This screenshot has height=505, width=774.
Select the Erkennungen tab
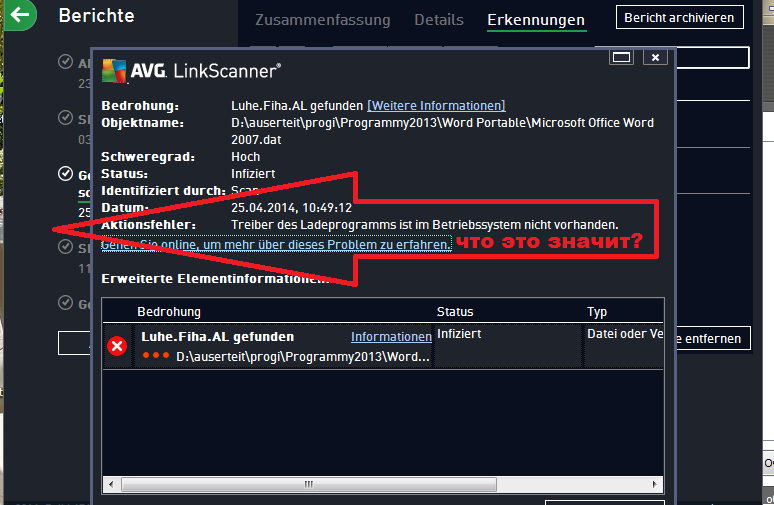coord(536,20)
